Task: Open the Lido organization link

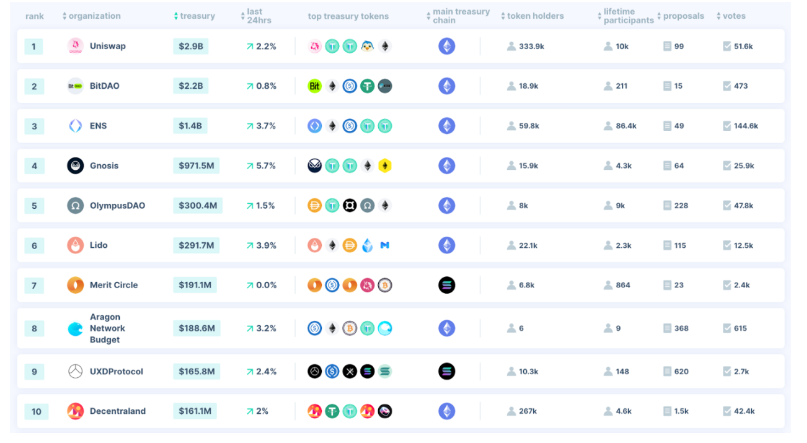Action: click(98, 245)
